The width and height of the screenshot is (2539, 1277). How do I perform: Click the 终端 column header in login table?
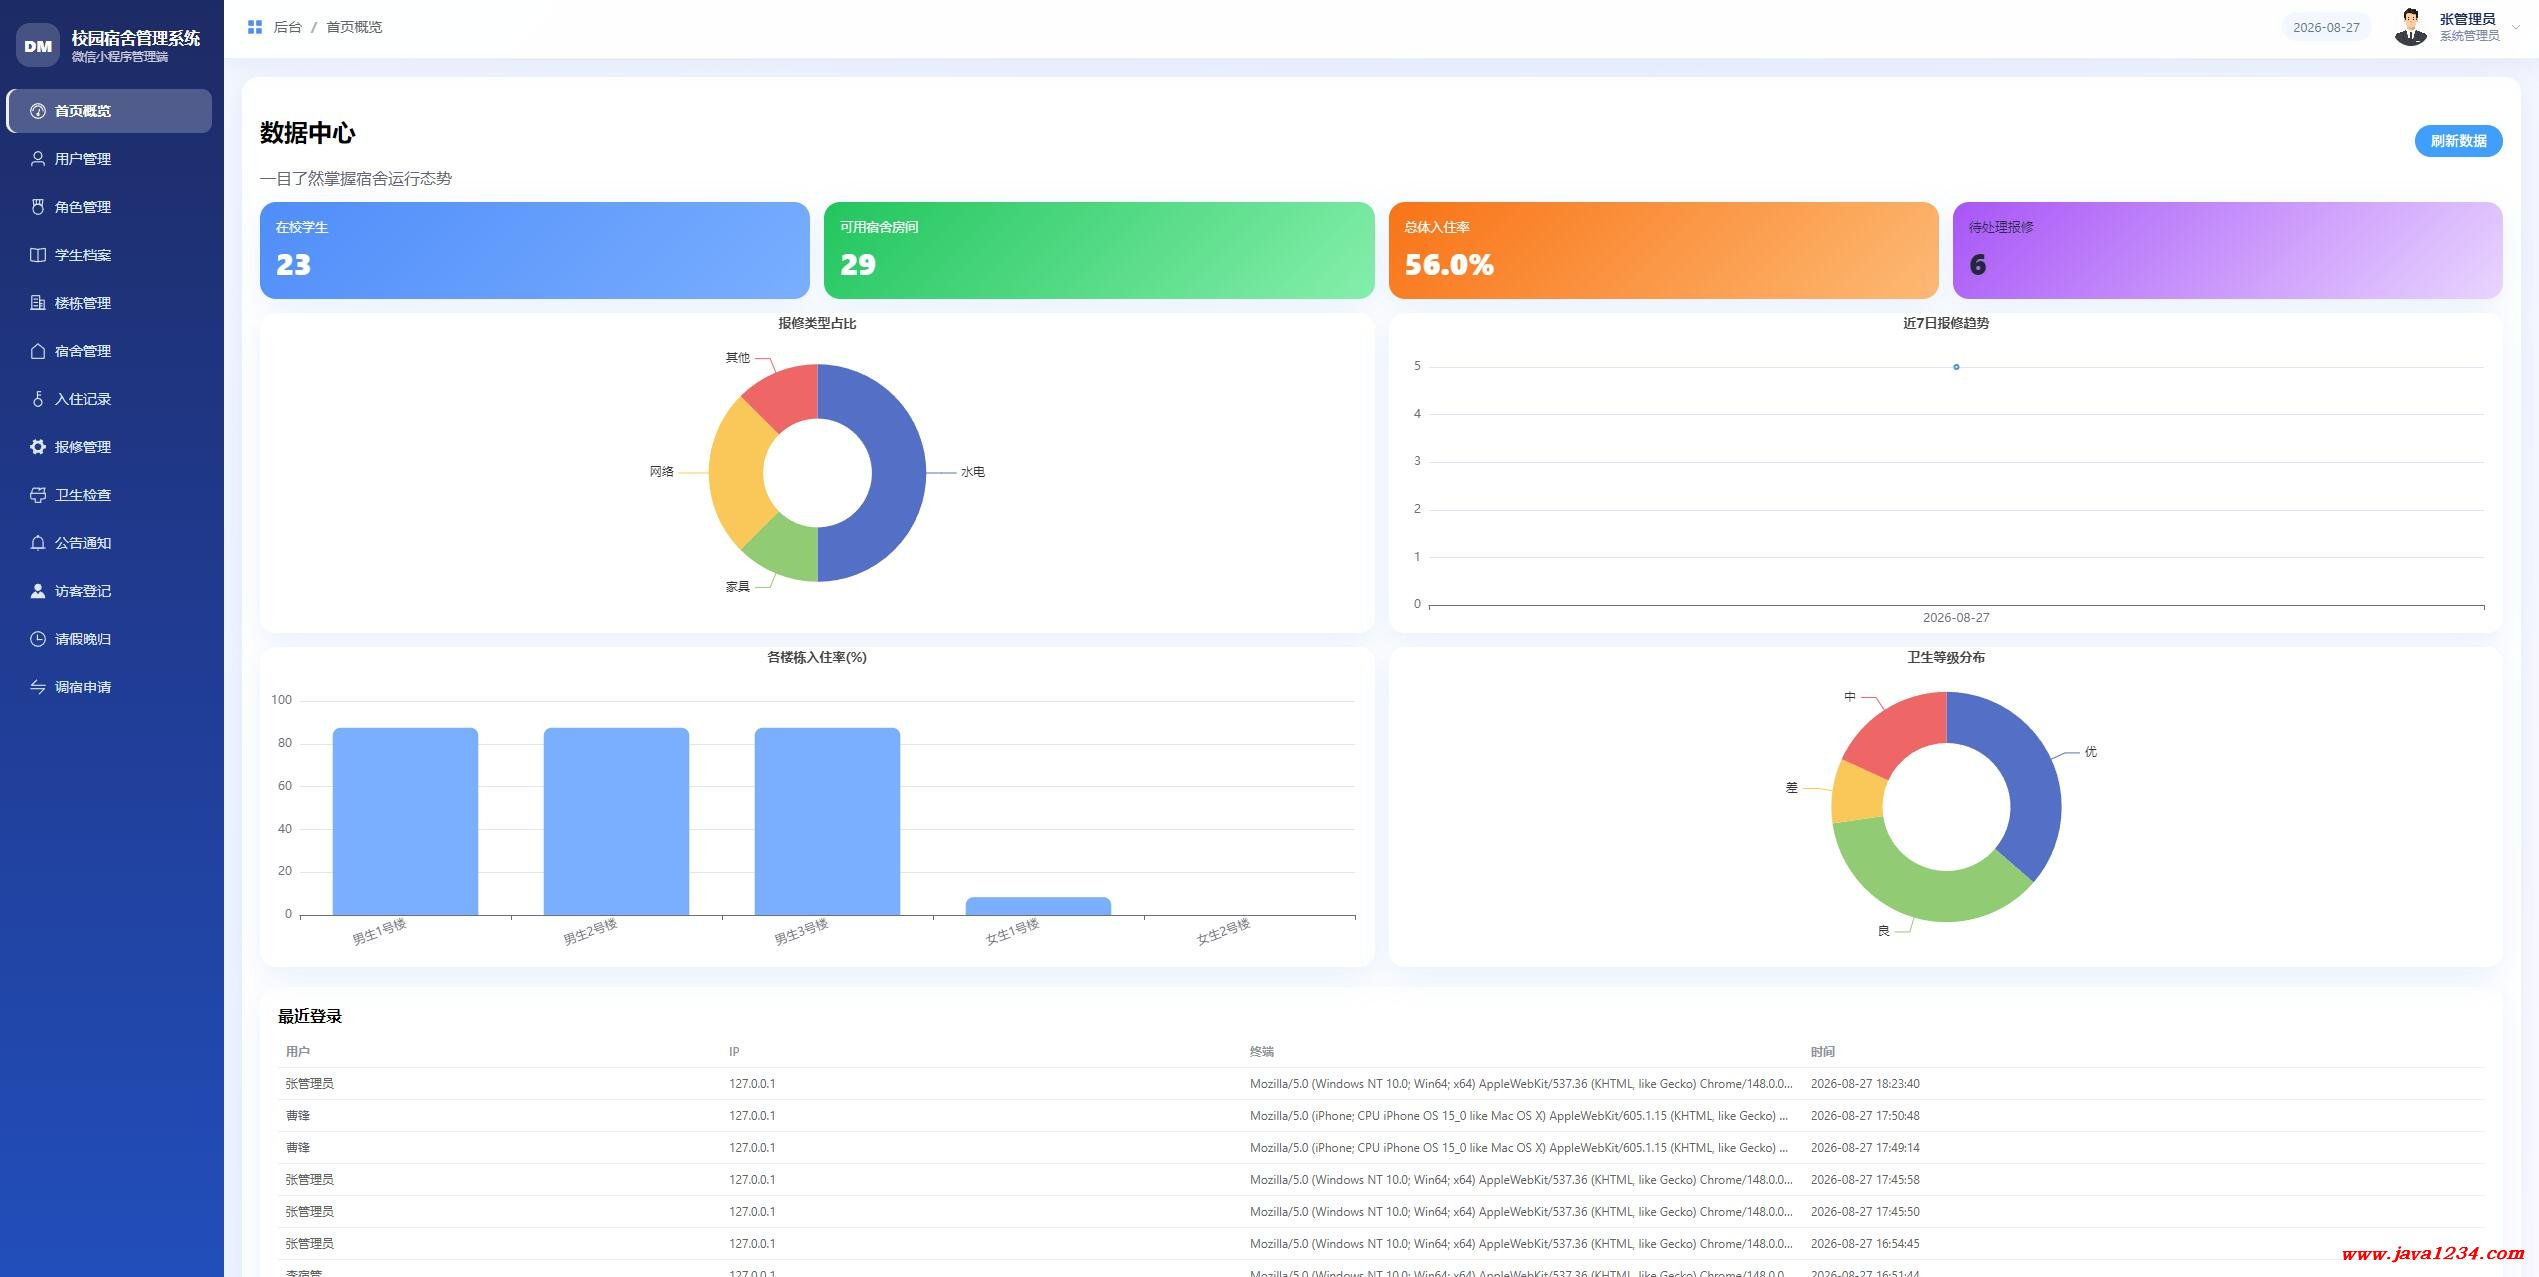tap(1262, 1051)
